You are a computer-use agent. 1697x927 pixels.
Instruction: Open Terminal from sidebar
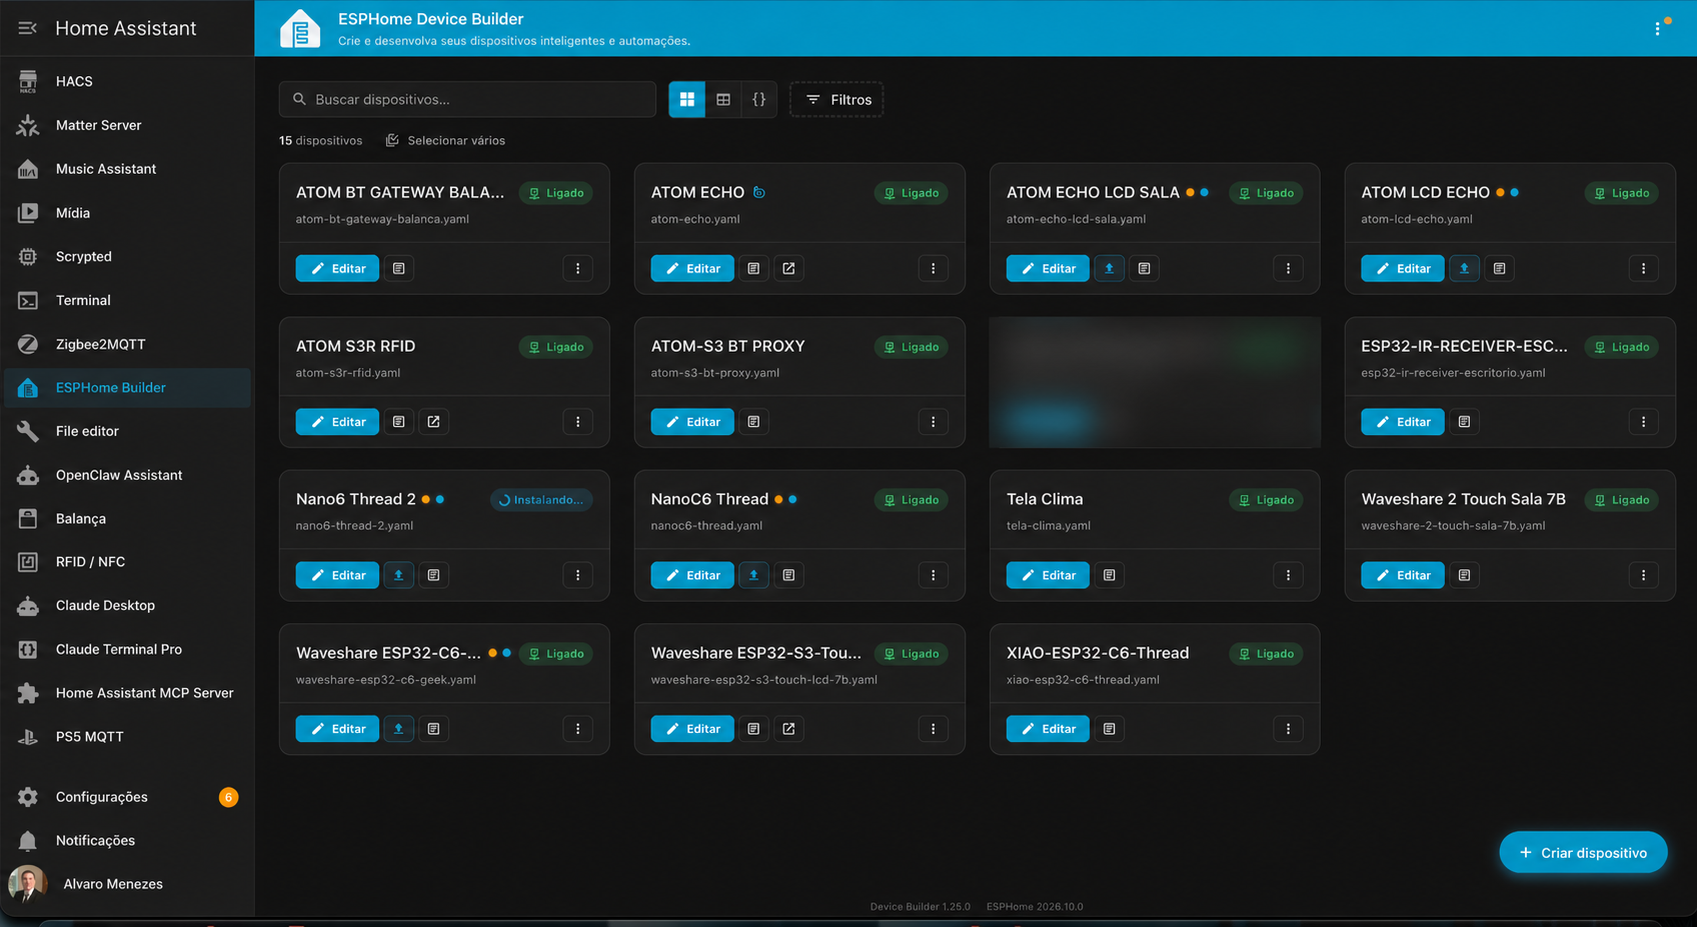point(127,300)
